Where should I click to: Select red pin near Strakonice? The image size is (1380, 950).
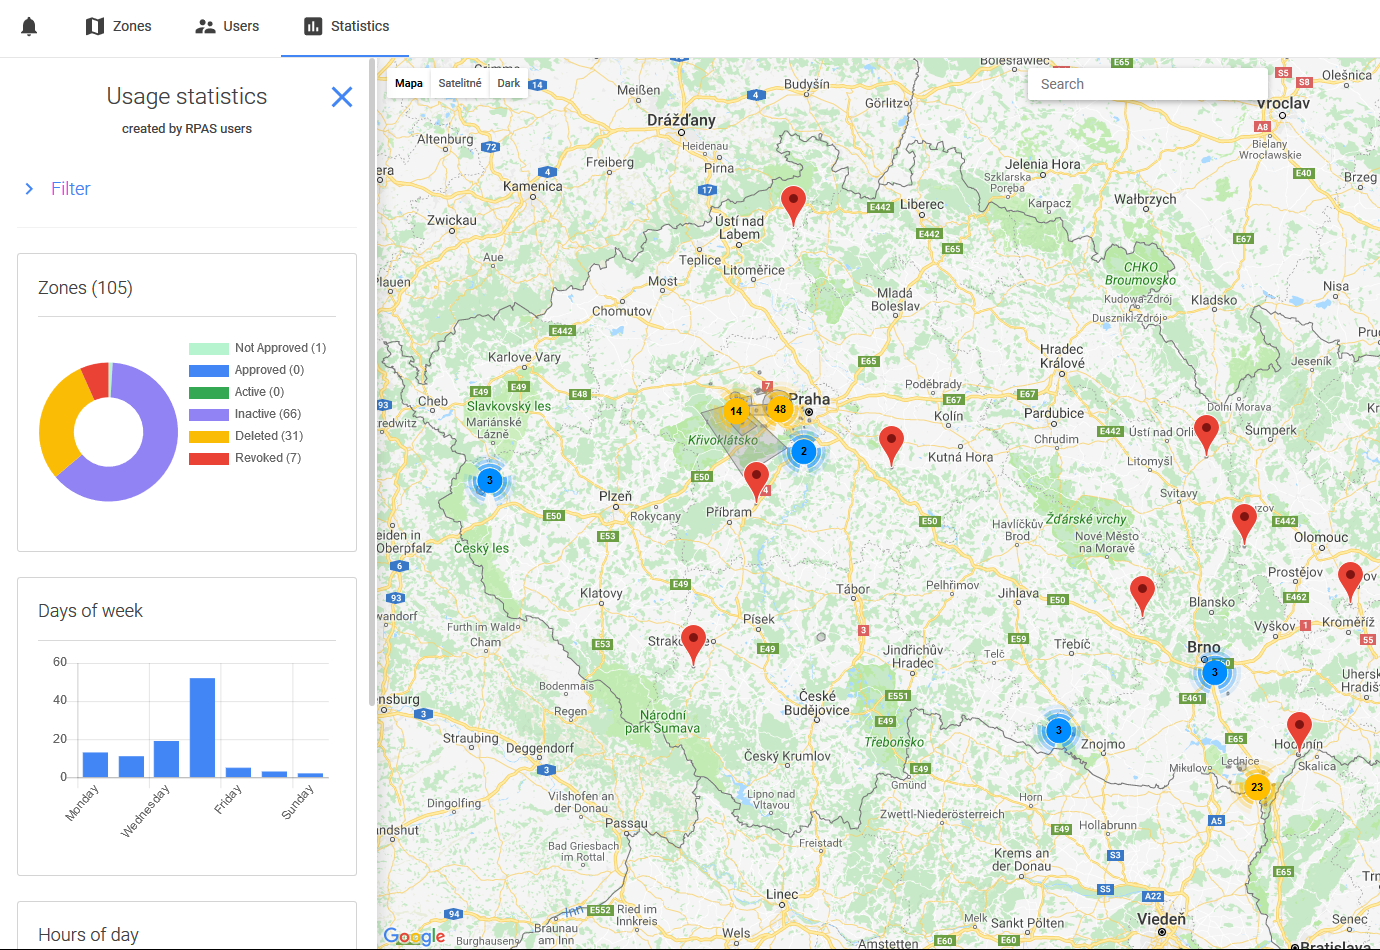coord(693,643)
